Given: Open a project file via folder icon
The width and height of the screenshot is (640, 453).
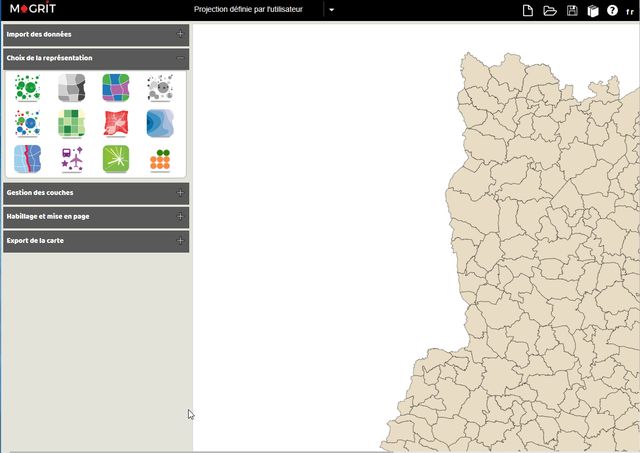Looking at the screenshot, I should 550,10.
